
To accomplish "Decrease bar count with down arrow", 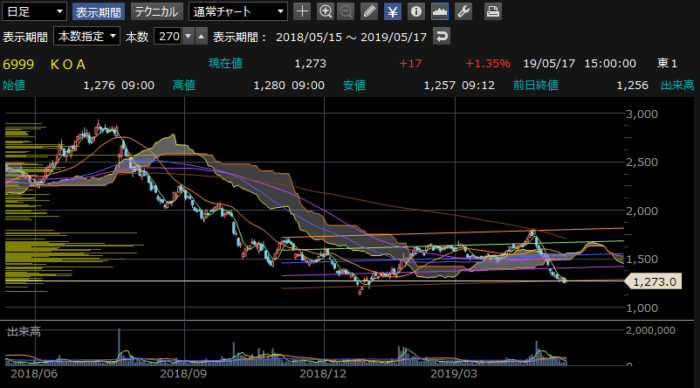I will [189, 36].
